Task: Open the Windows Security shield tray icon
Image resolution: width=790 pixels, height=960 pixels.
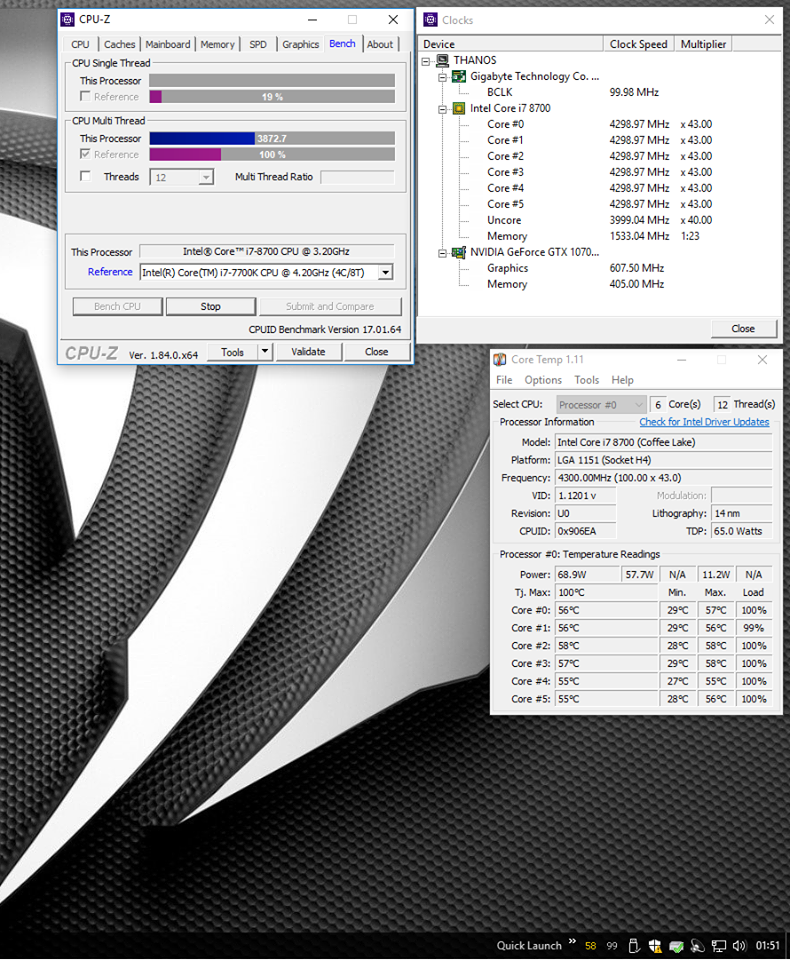Action: pos(655,946)
